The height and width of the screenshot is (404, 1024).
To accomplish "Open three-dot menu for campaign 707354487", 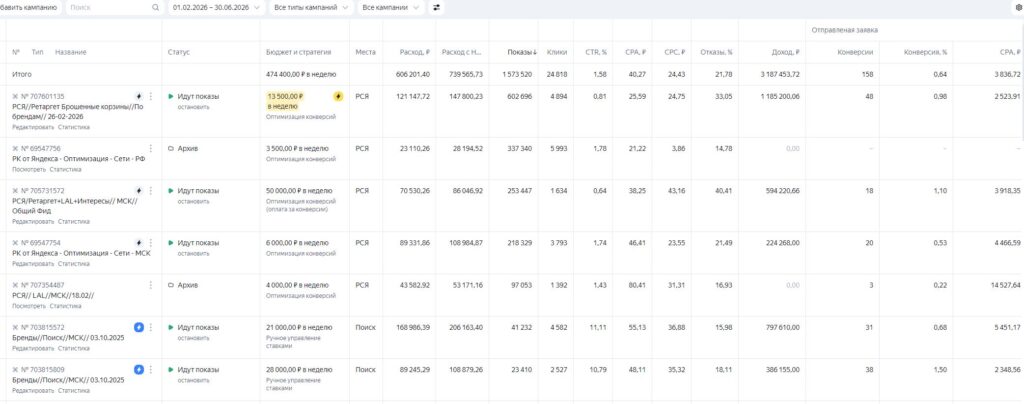I will (151, 285).
